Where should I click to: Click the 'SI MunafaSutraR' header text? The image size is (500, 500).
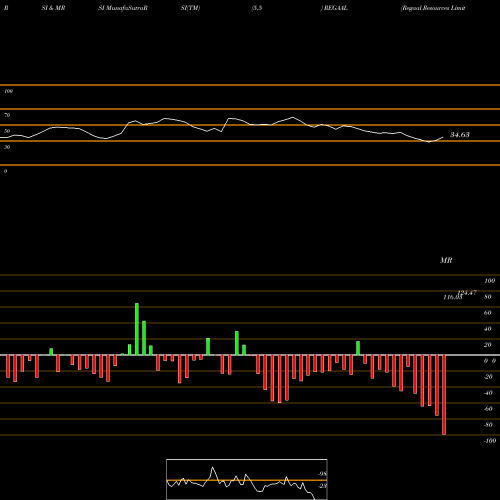pyautogui.click(x=123, y=8)
